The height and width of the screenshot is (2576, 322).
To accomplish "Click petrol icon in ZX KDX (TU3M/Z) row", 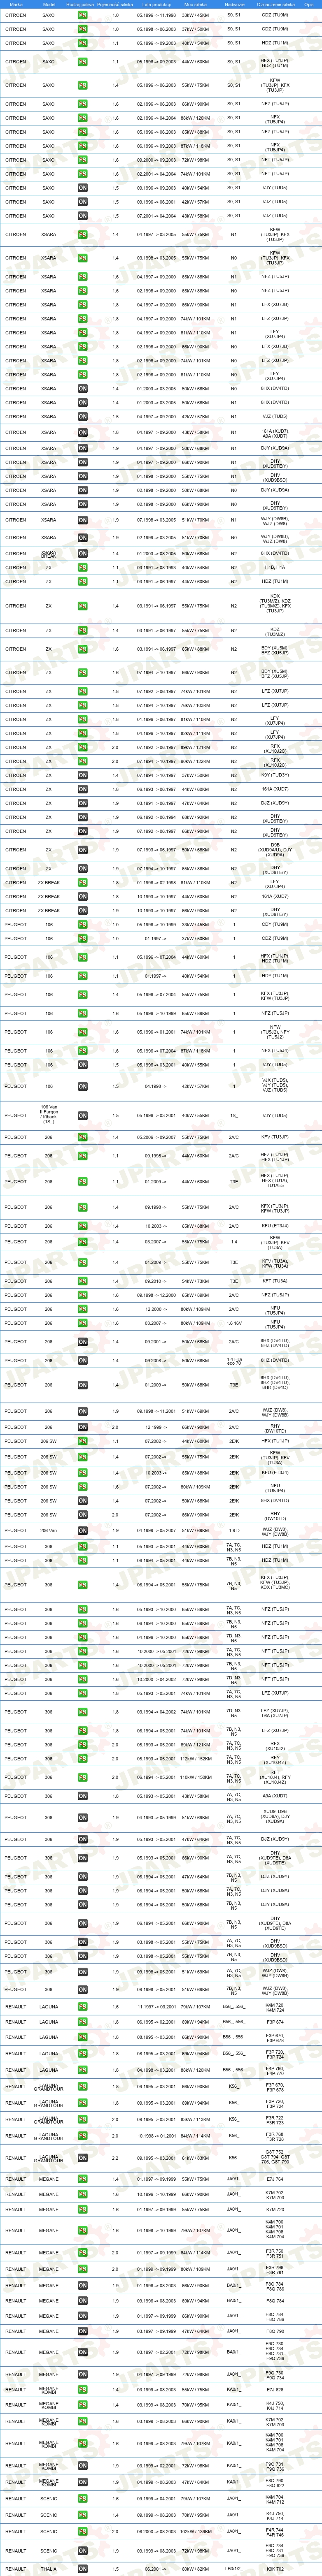I will [x=83, y=606].
